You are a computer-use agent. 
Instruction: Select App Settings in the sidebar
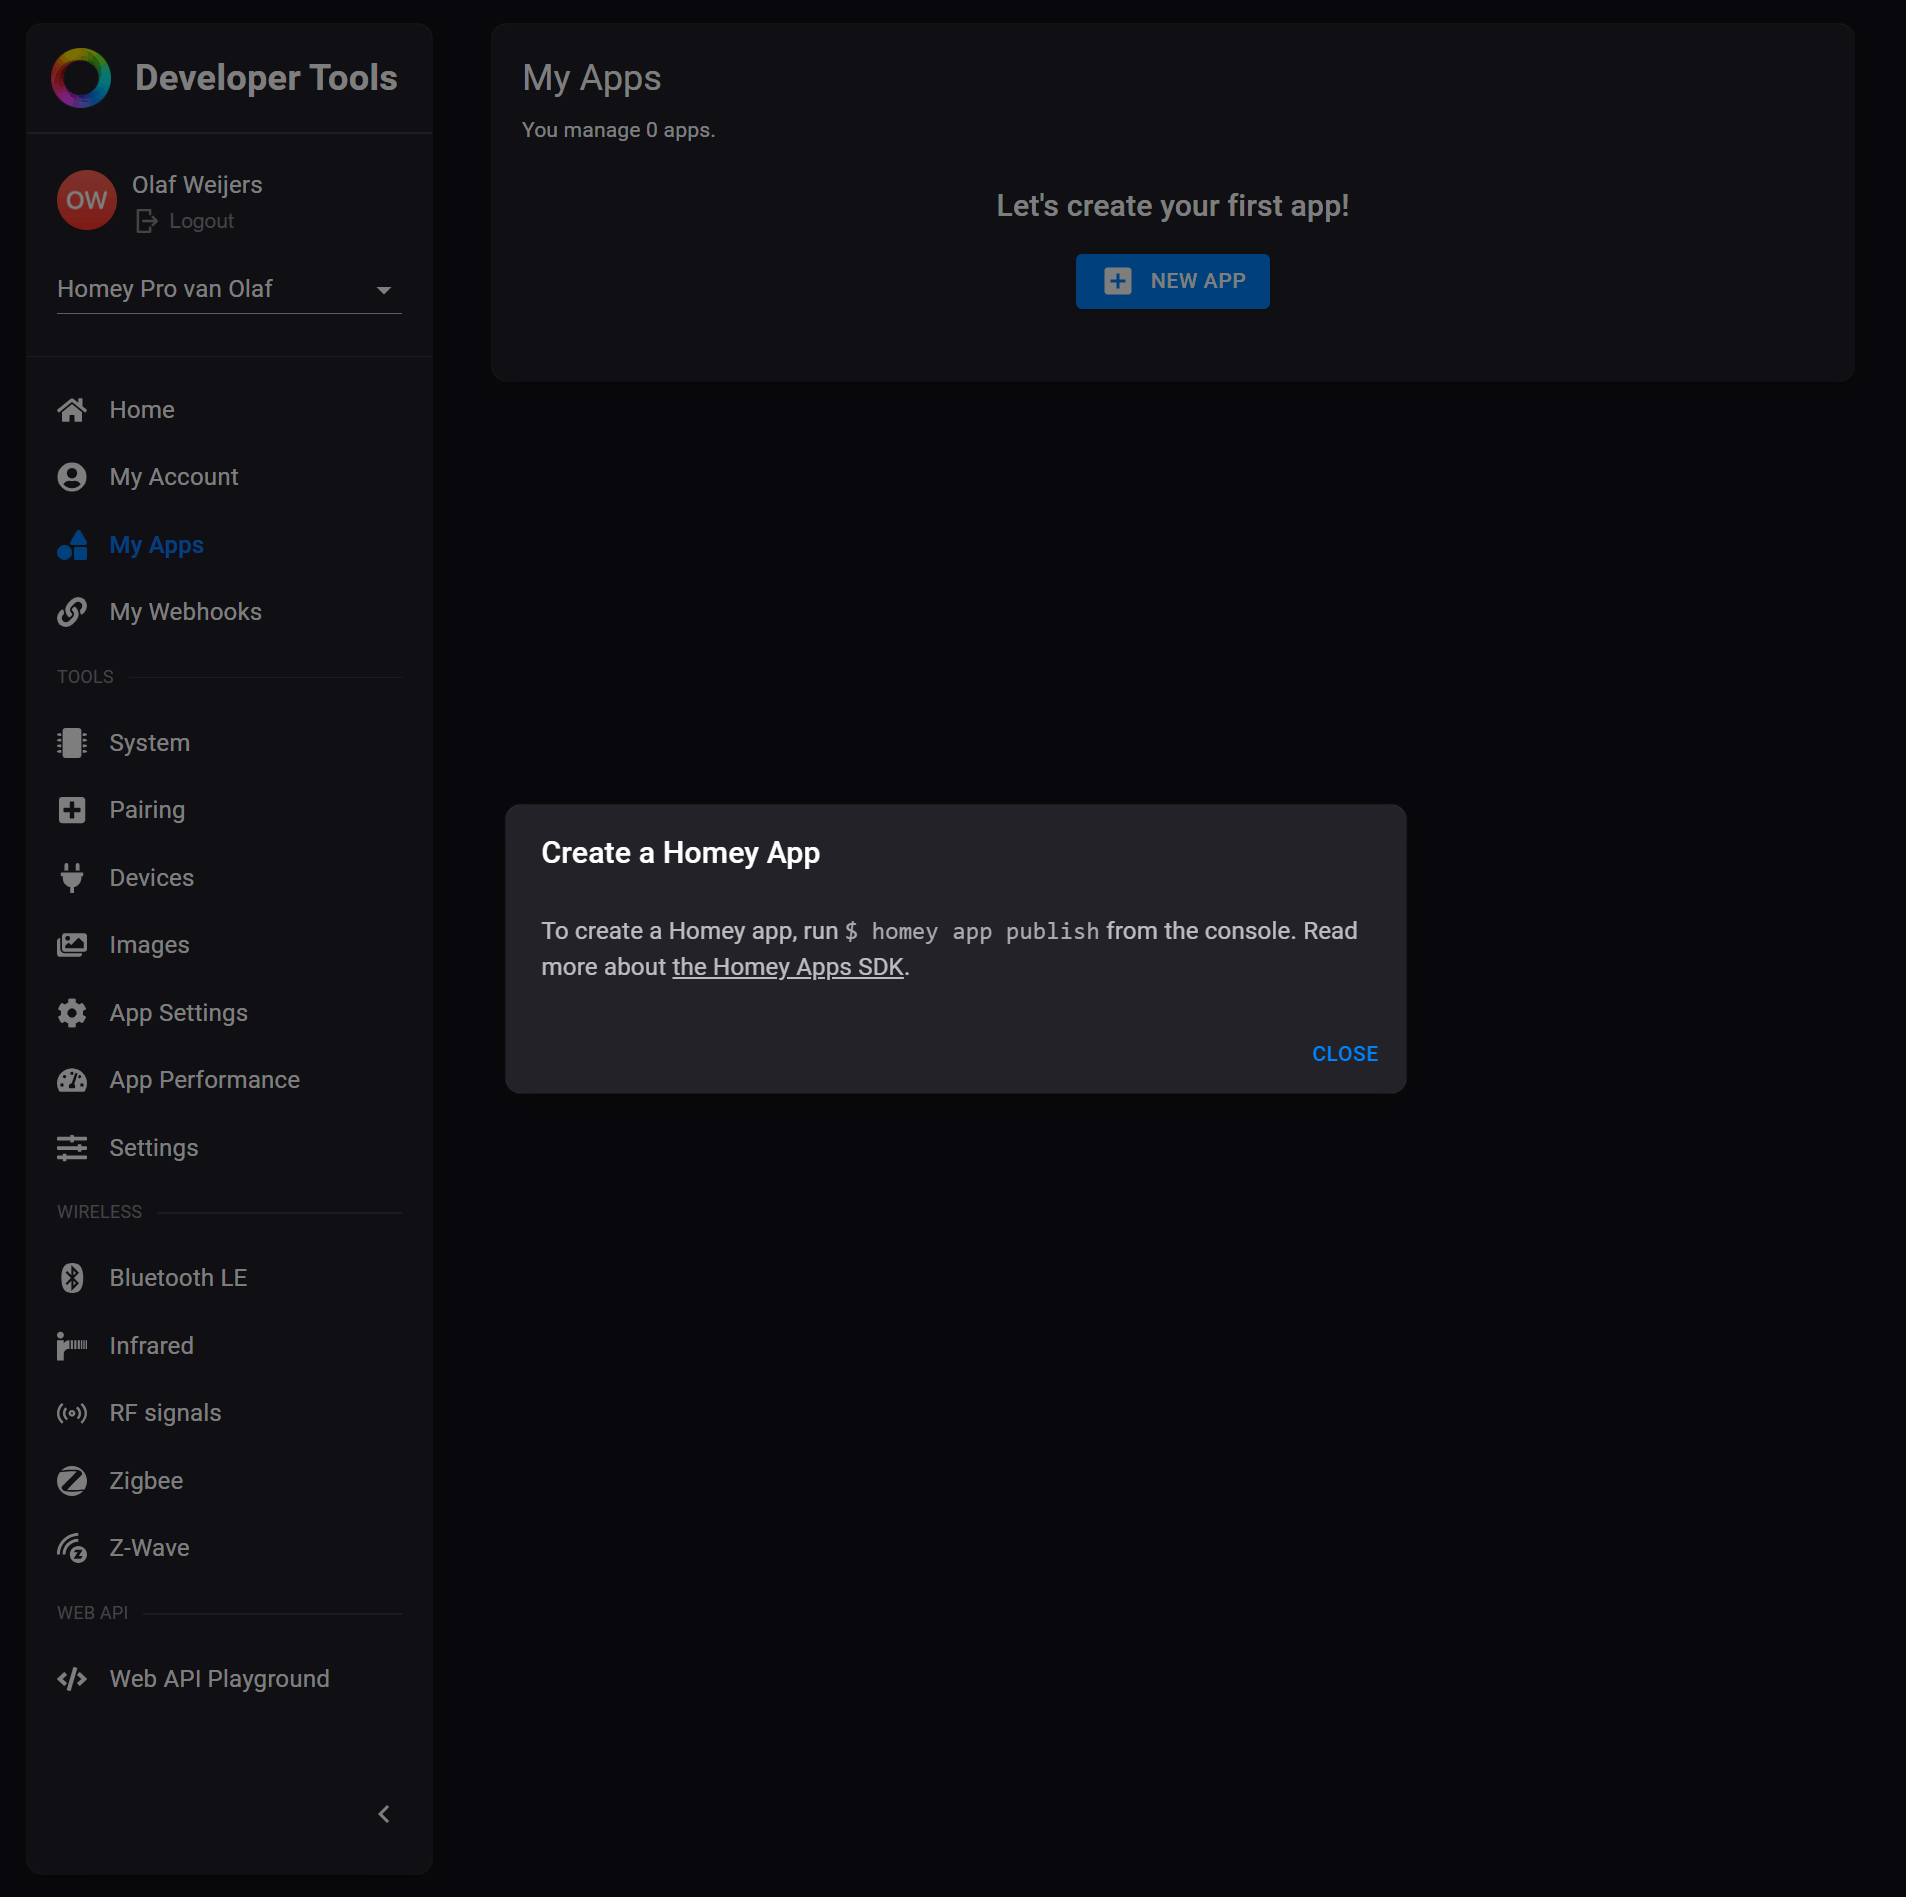(178, 1013)
